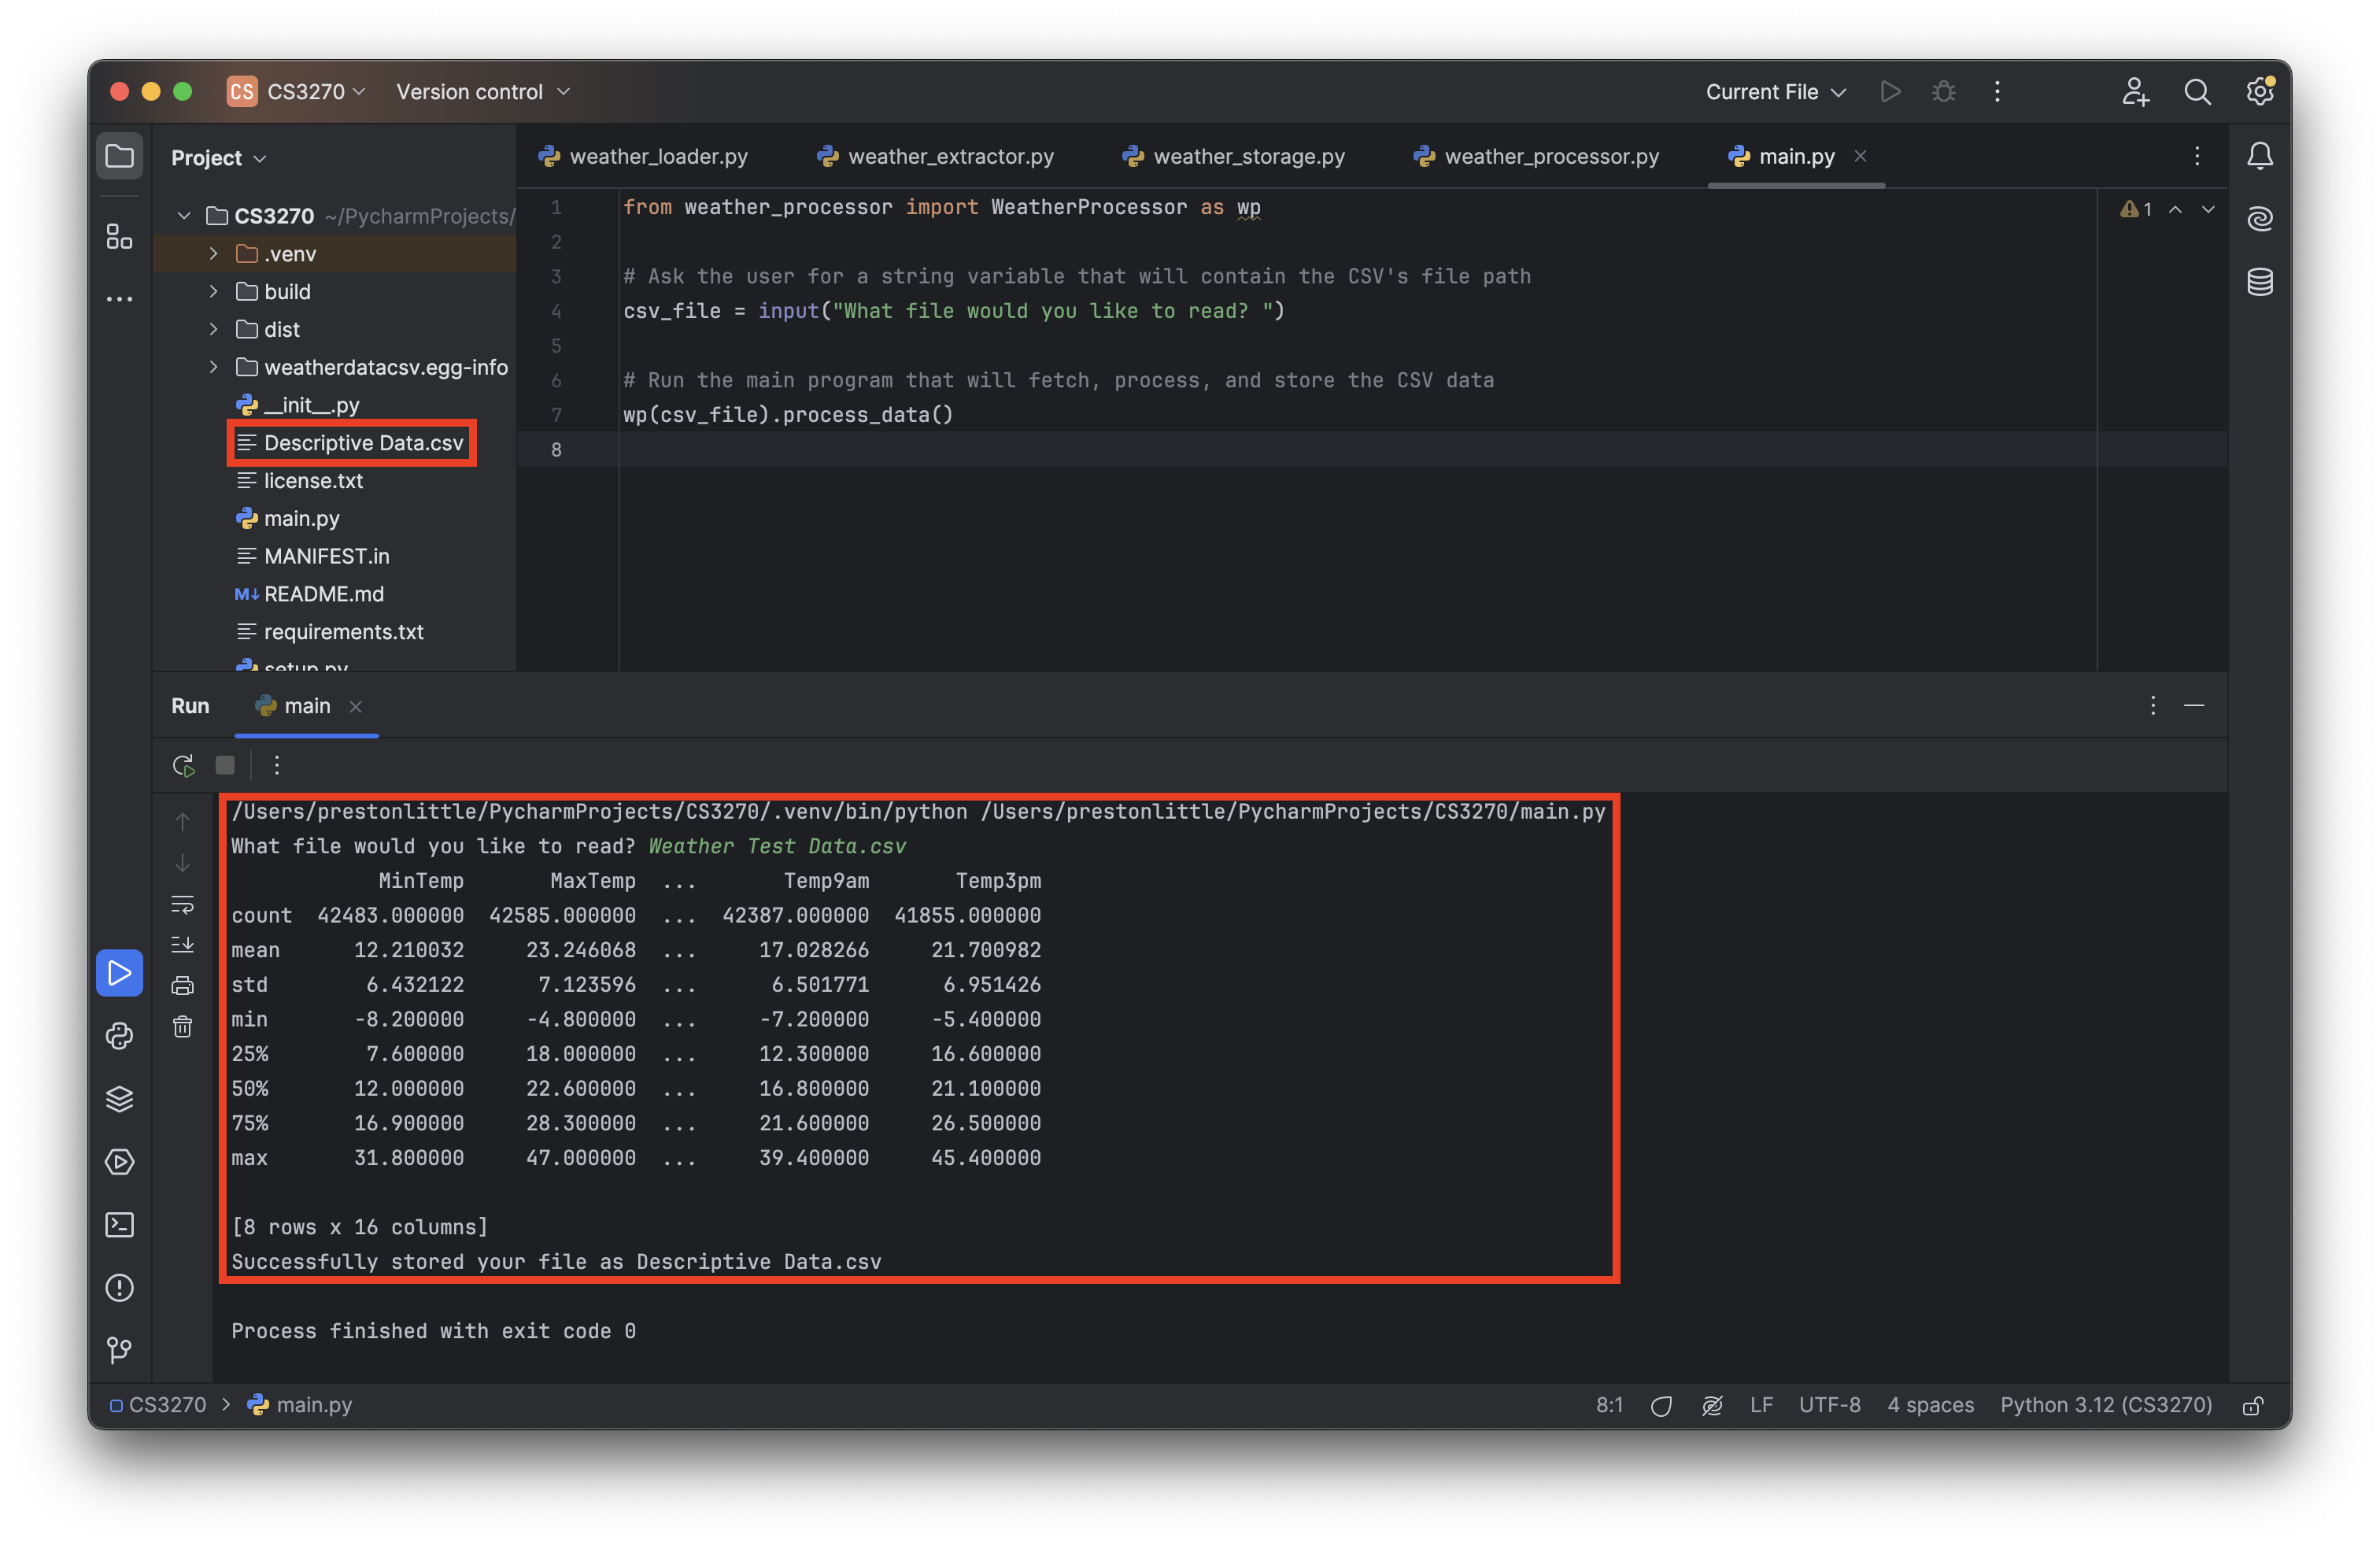Expand the build folder
The width and height of the screenshot is (2380, 1546).
(x=213, y=292)
